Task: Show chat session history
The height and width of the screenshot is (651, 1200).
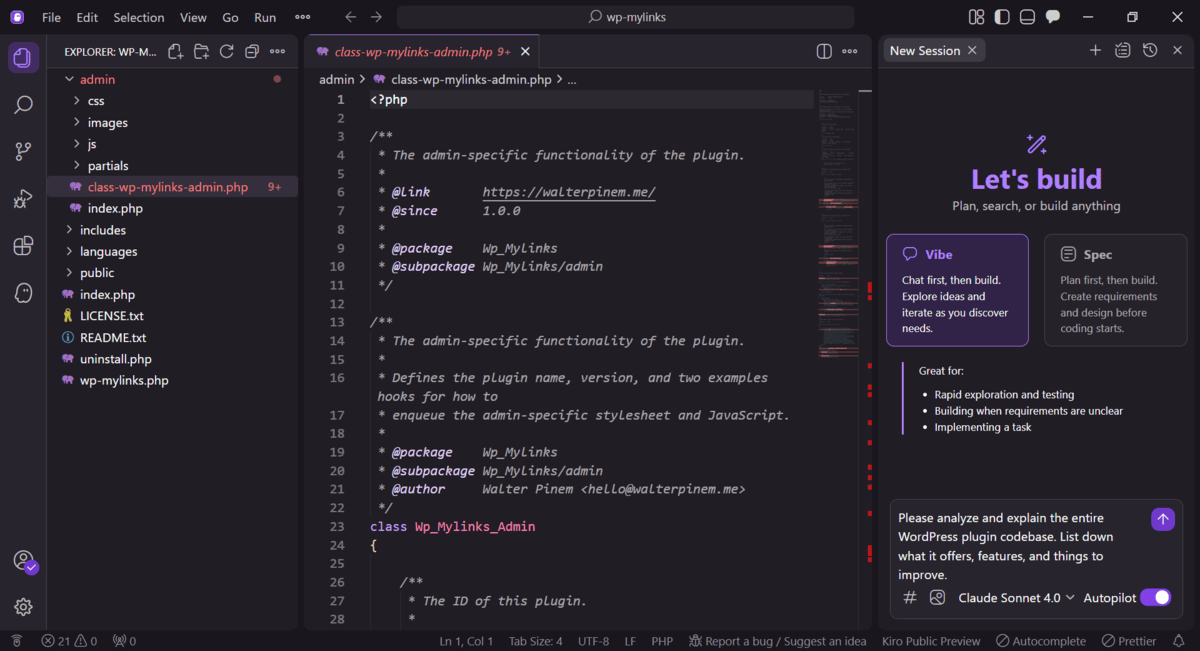Action: (x=1150, y=50)
